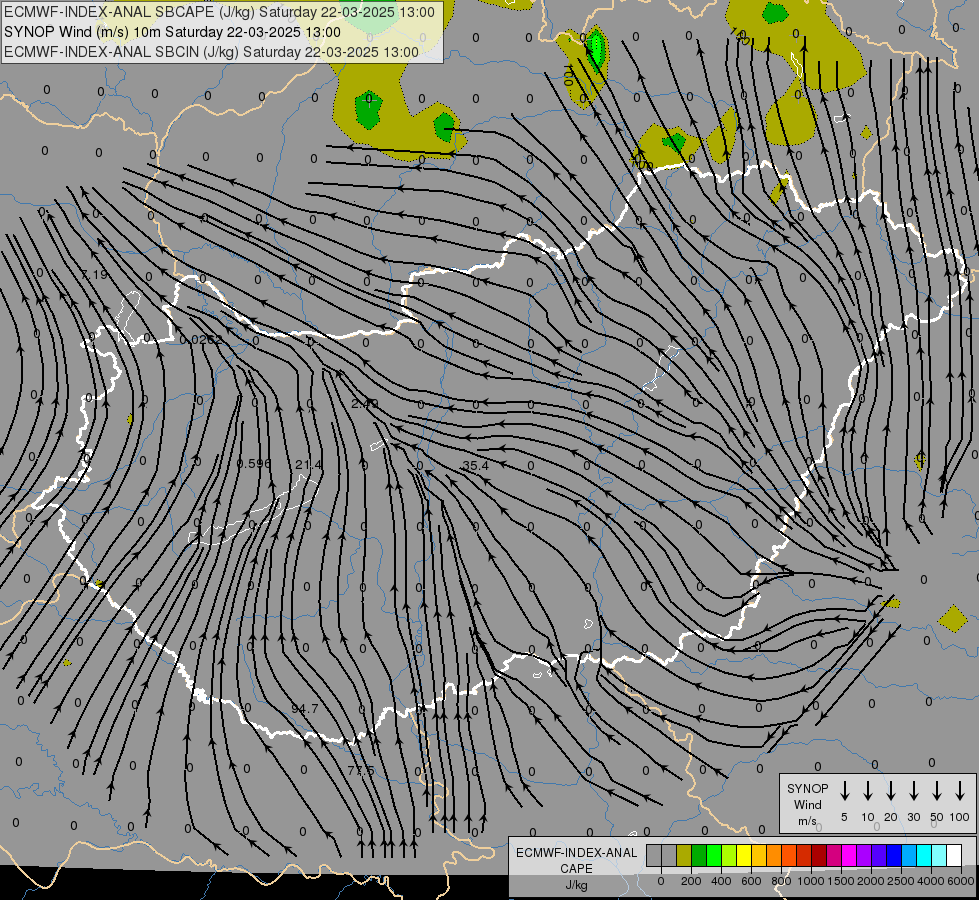
Task: Click the 200 tick label in CAPE legend
Action: pos(691,881)
